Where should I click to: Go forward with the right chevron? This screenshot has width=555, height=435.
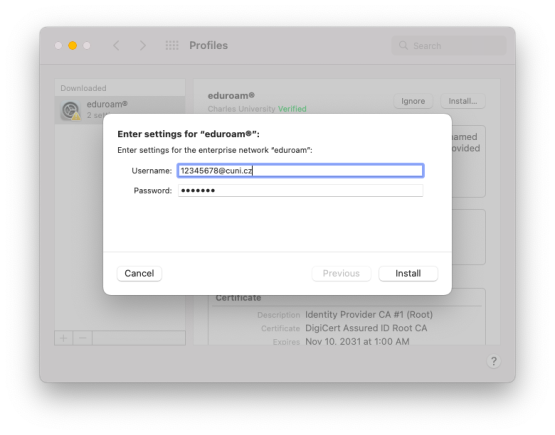pyautogui.click(x=143, y=45)
